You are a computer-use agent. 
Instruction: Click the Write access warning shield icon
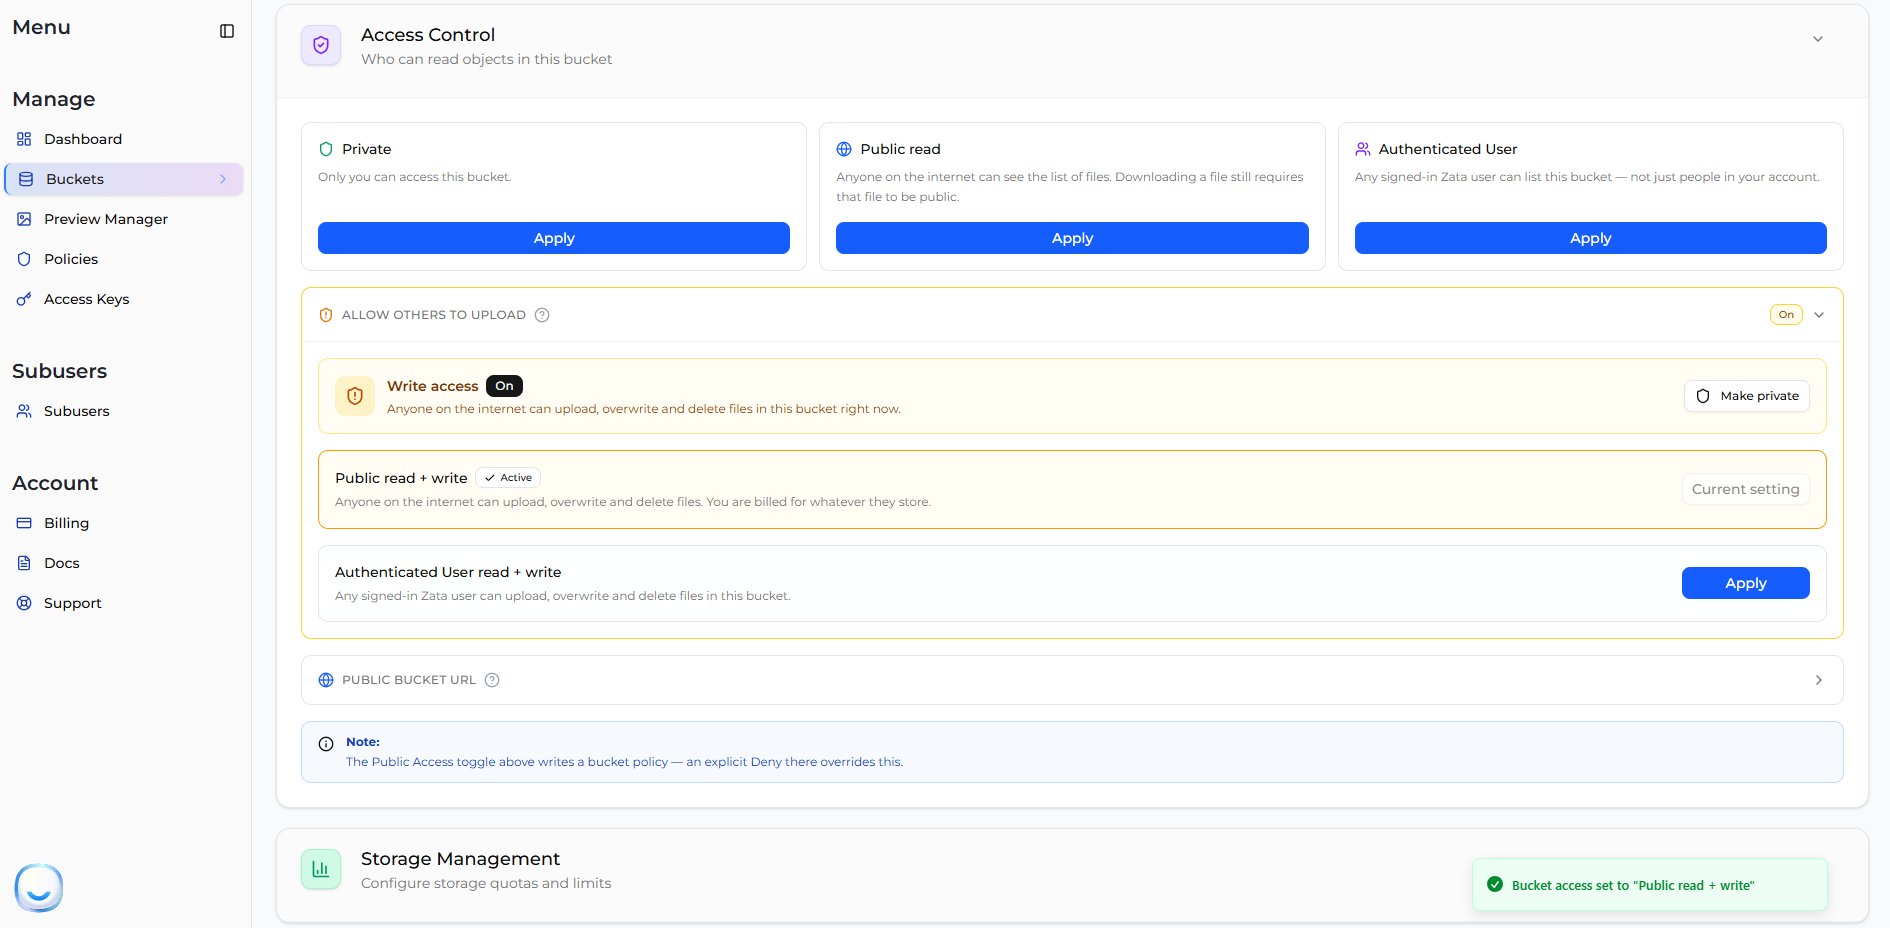point(355,396)
